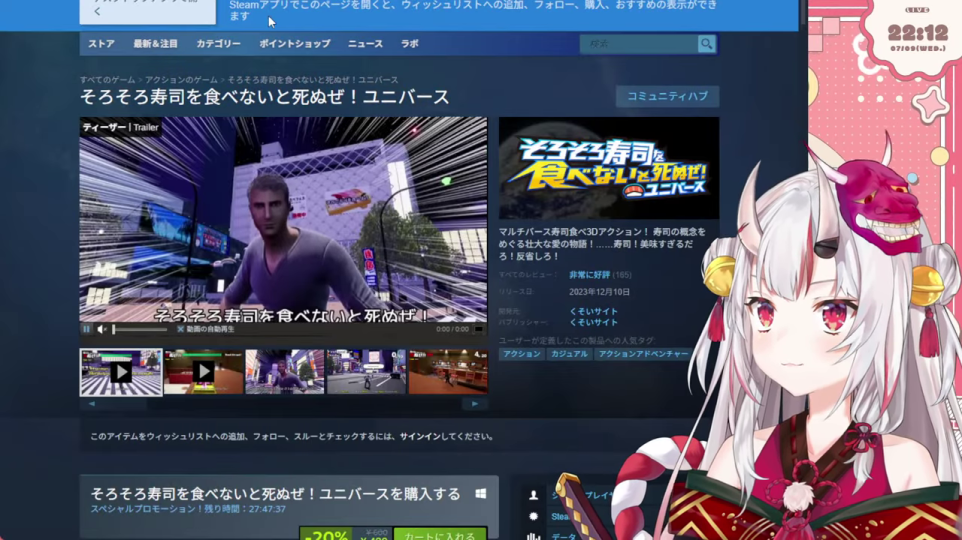This screenshot has width=962, height=540.
Task: Open the ストア menu
Action: pos(101,44)
